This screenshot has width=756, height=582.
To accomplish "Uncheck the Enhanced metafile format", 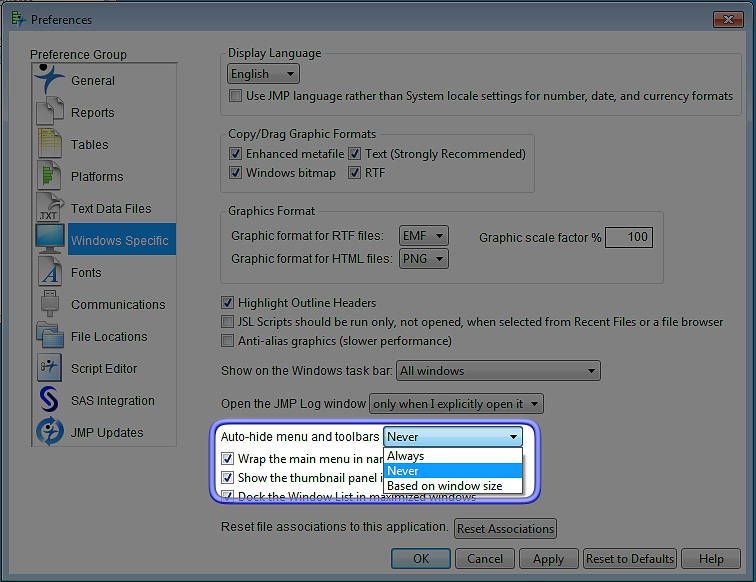I will (x=235, y=153).
